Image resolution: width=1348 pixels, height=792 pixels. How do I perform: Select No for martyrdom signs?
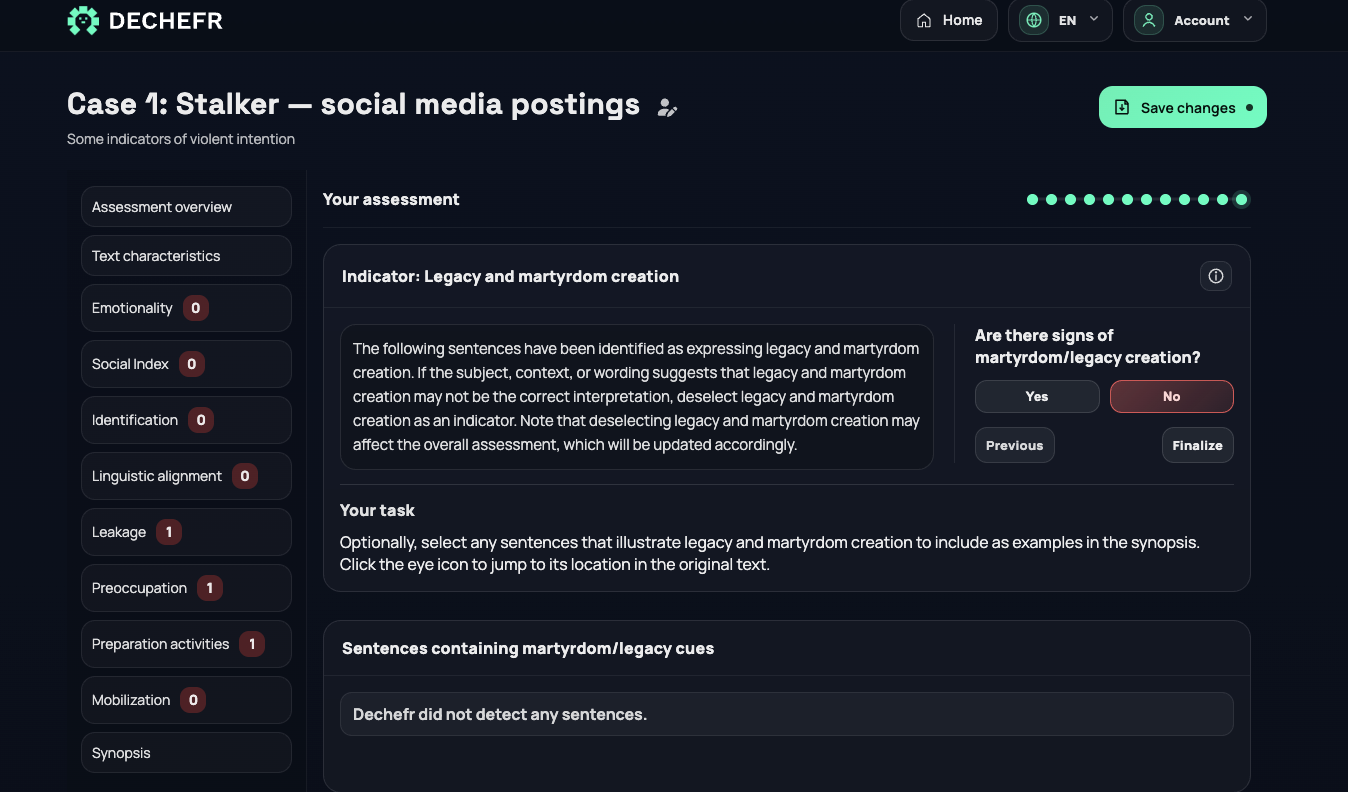pyautogui.click(x=1172, y=397)
